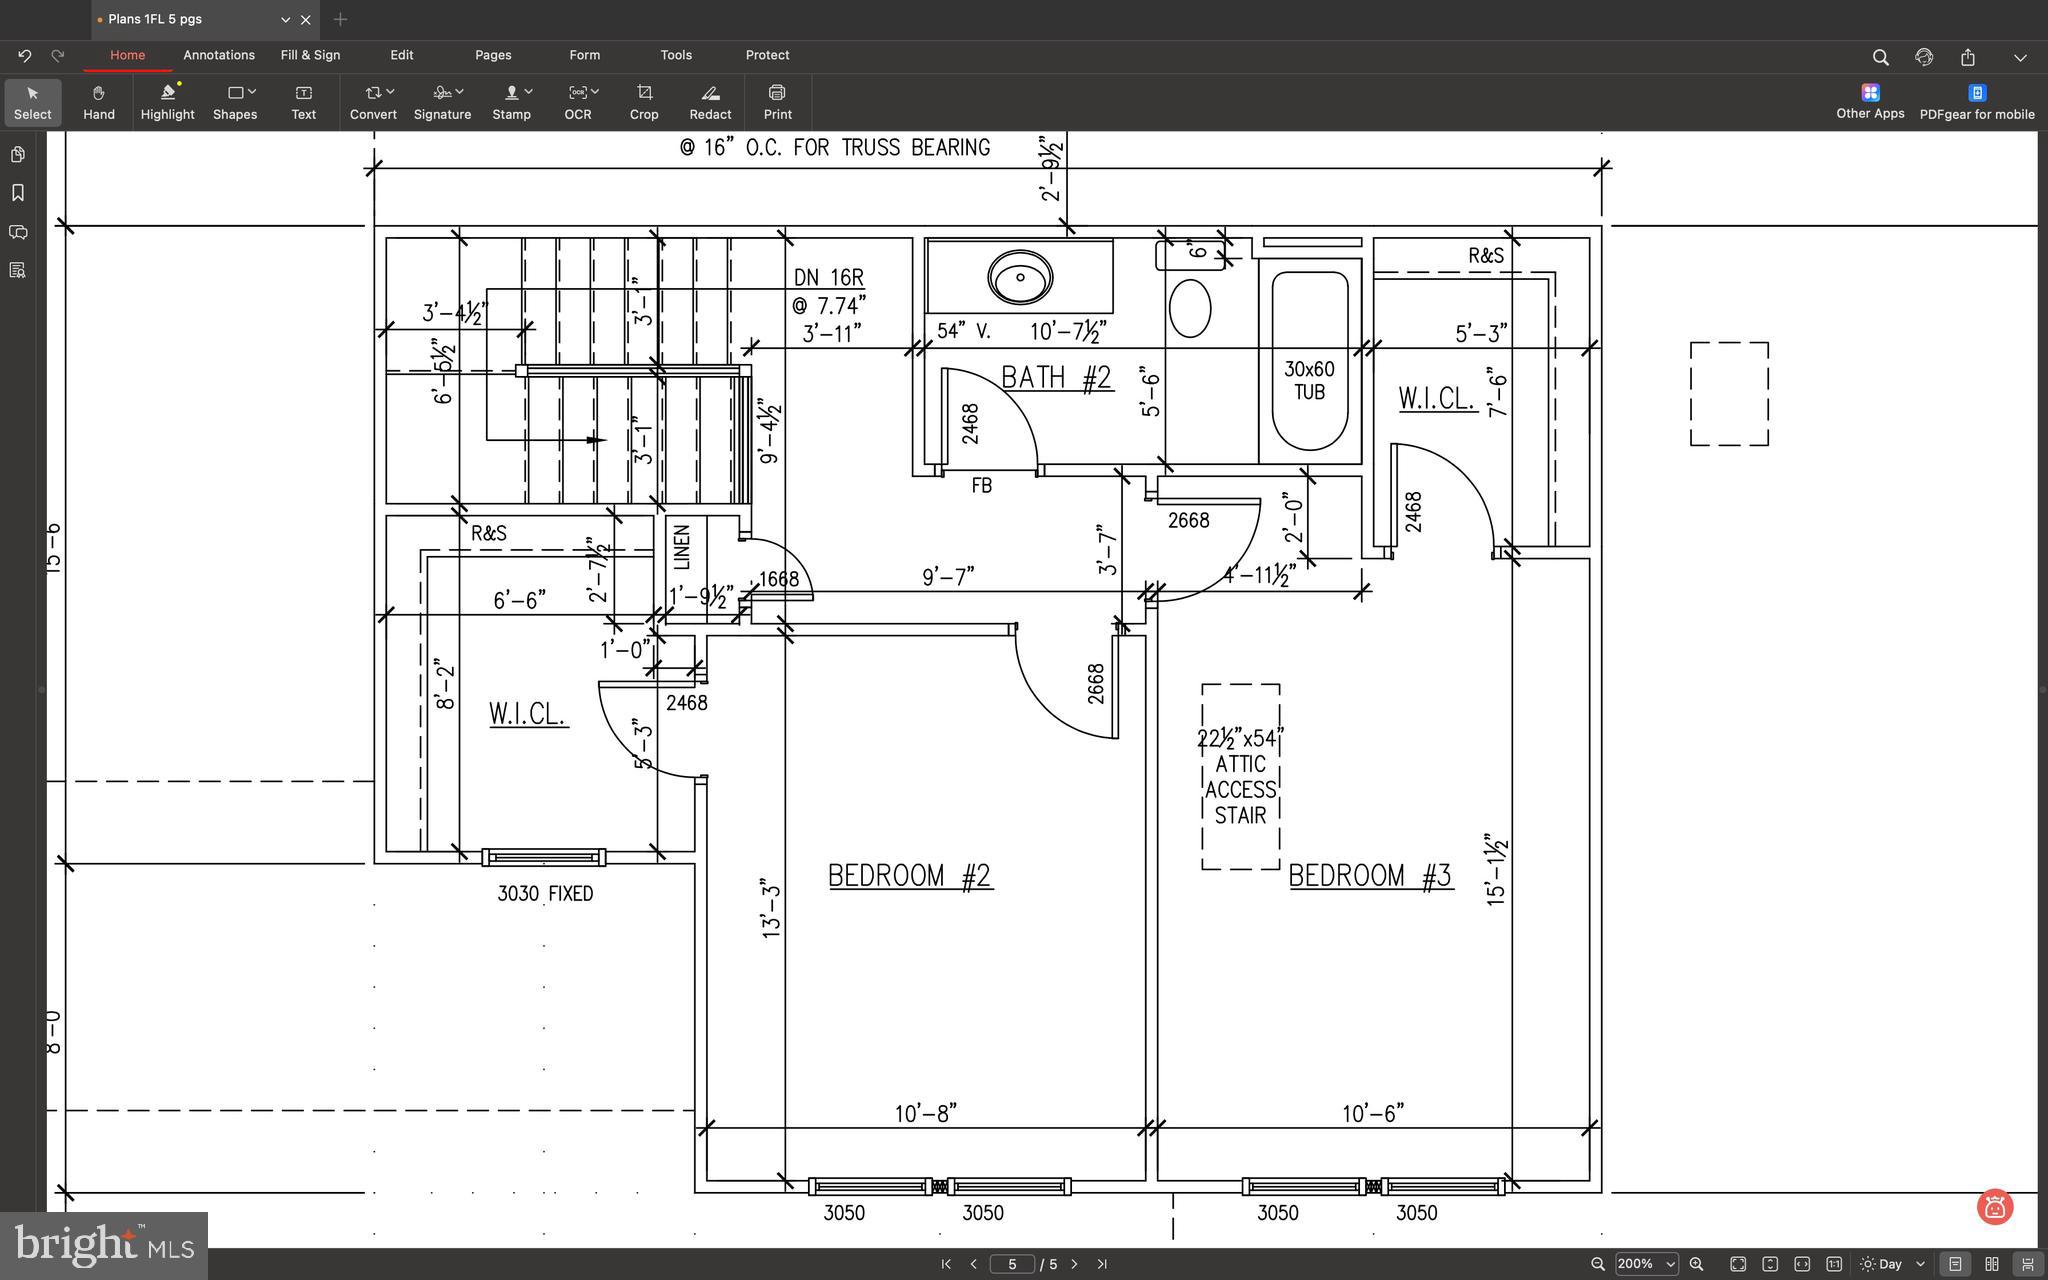Open the comments sidebar panel
Screen dimensions: 2048x1280
click(17, 232)
